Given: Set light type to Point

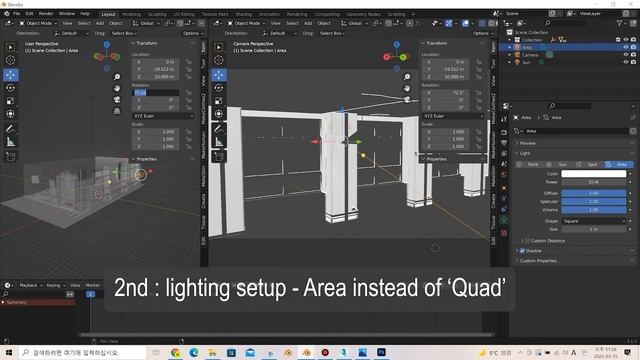Looking at the screenshot, I should tap(529, 164).
